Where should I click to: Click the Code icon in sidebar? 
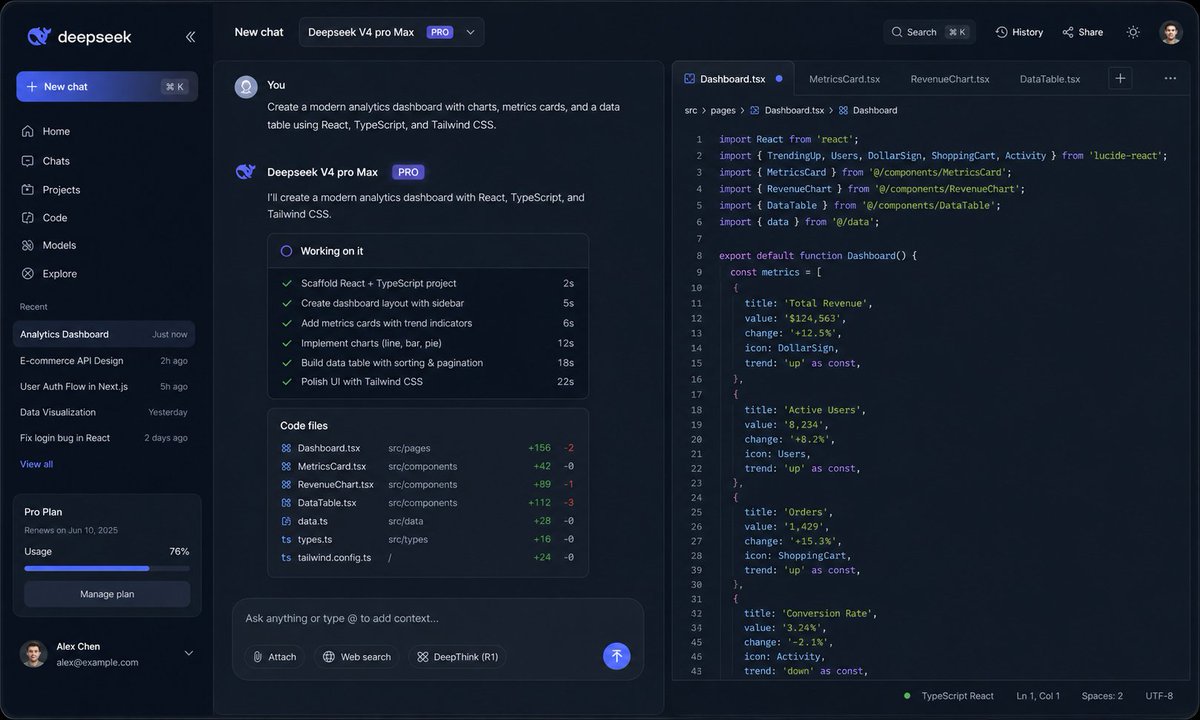pyautogui.click(x=28, y=218)
